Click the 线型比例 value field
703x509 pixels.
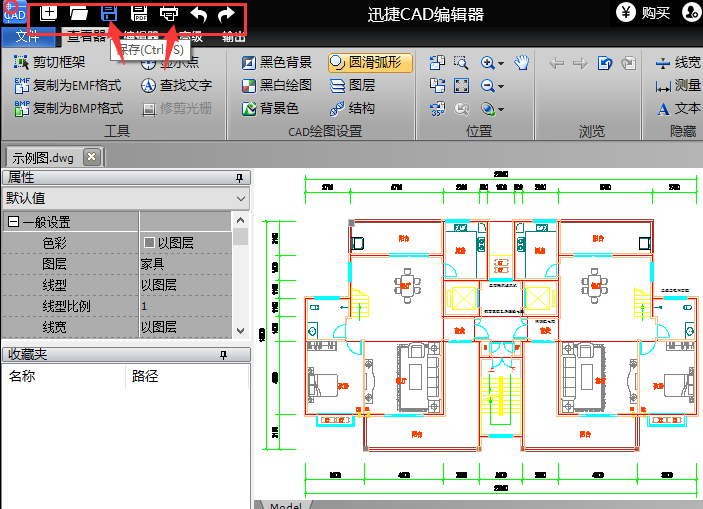coord(185,306)
